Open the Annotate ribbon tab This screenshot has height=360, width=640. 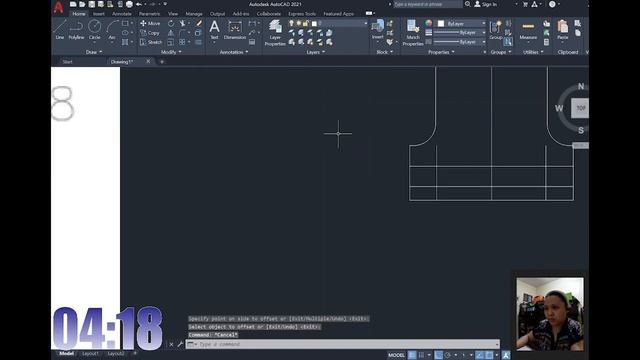tap(122, 14)
